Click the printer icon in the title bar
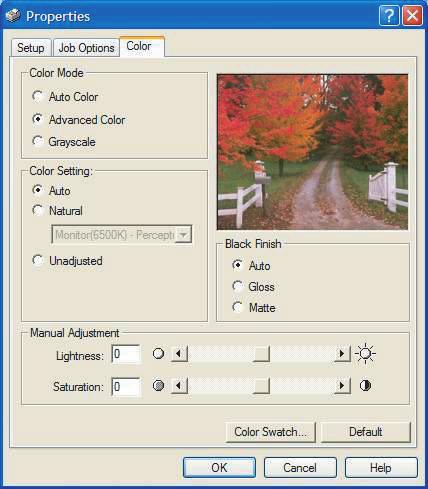The height and width of the screenshot is (489, 428). coord(13,16)
